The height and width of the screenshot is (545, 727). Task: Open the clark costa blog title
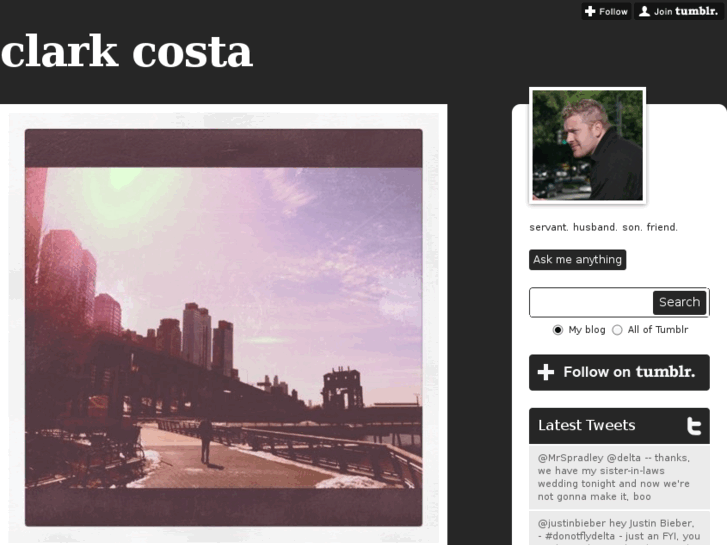(127, 51)
